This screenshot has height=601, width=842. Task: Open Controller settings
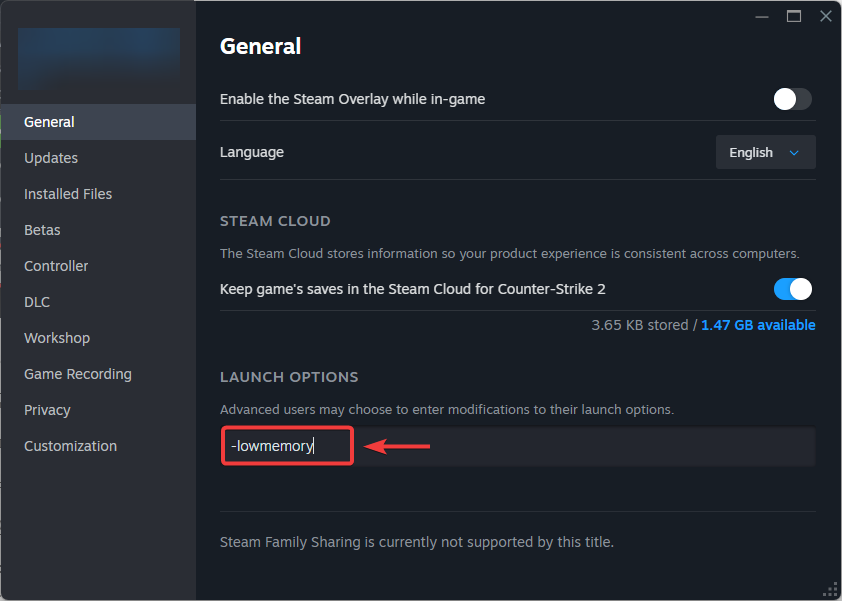pyautogui.click(x=56, y=266)
